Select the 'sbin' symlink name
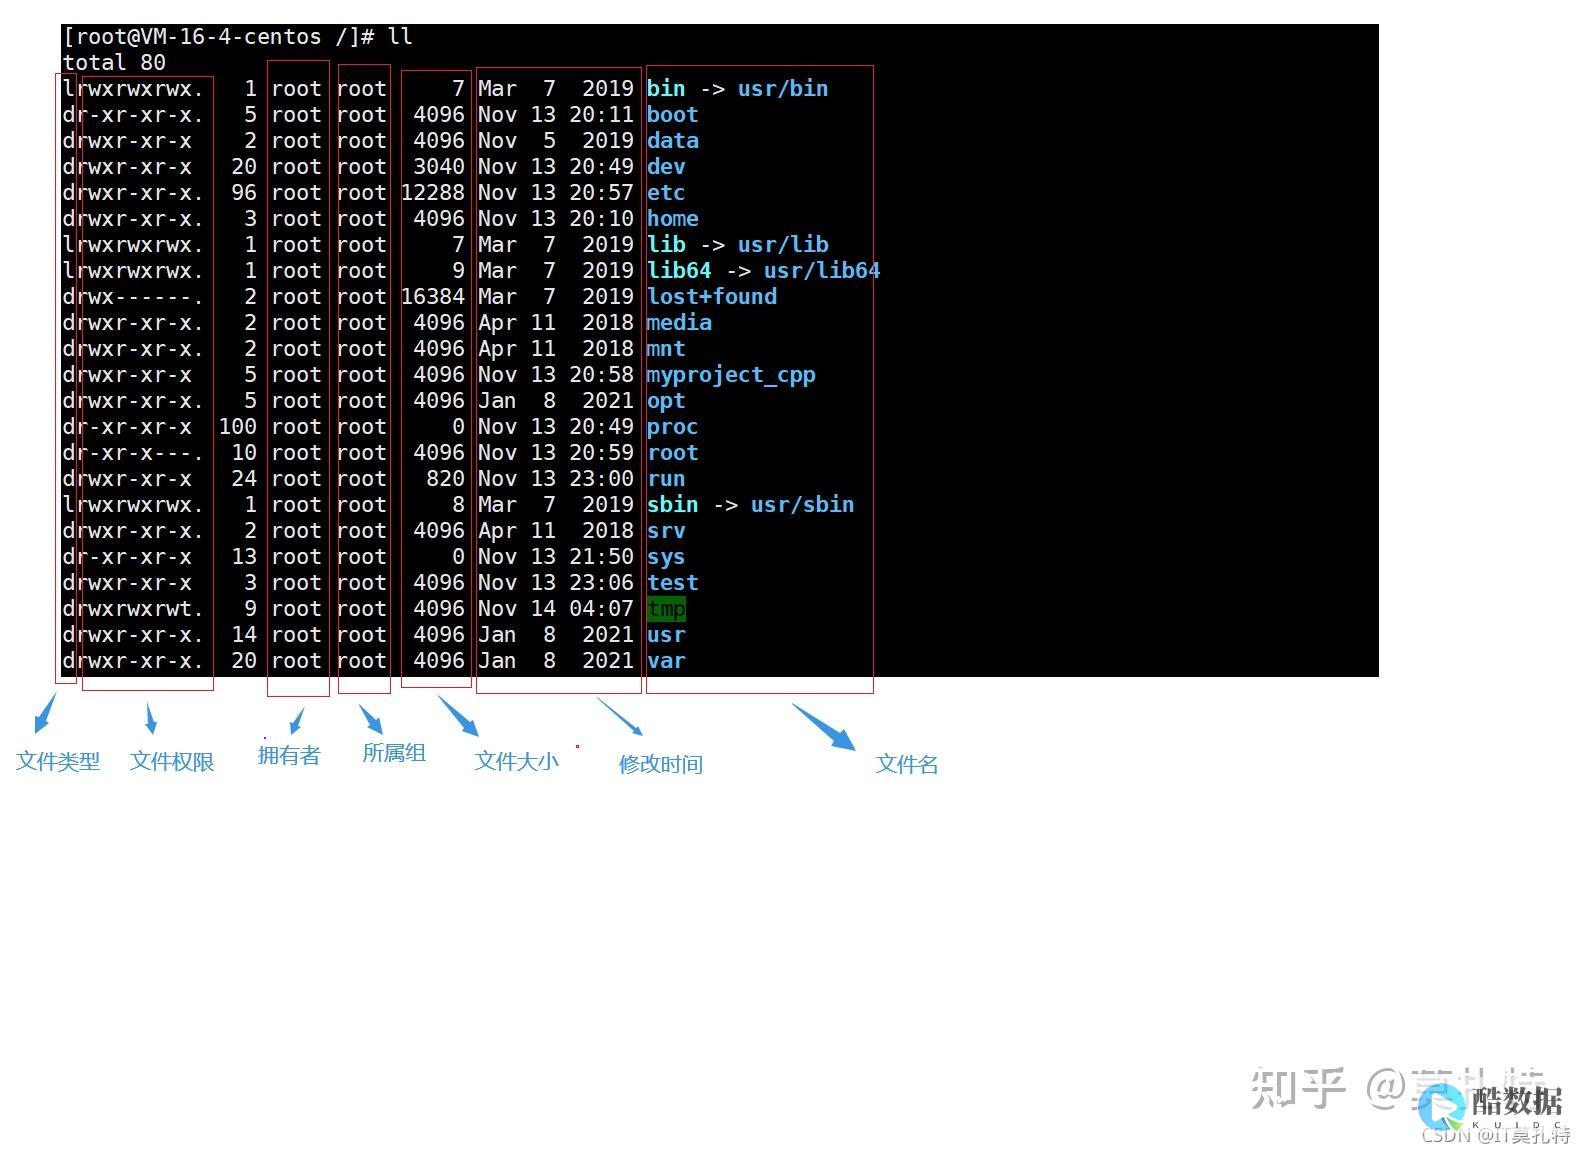Screen dimensions: 1585x1153 click(x=672, y=505)
